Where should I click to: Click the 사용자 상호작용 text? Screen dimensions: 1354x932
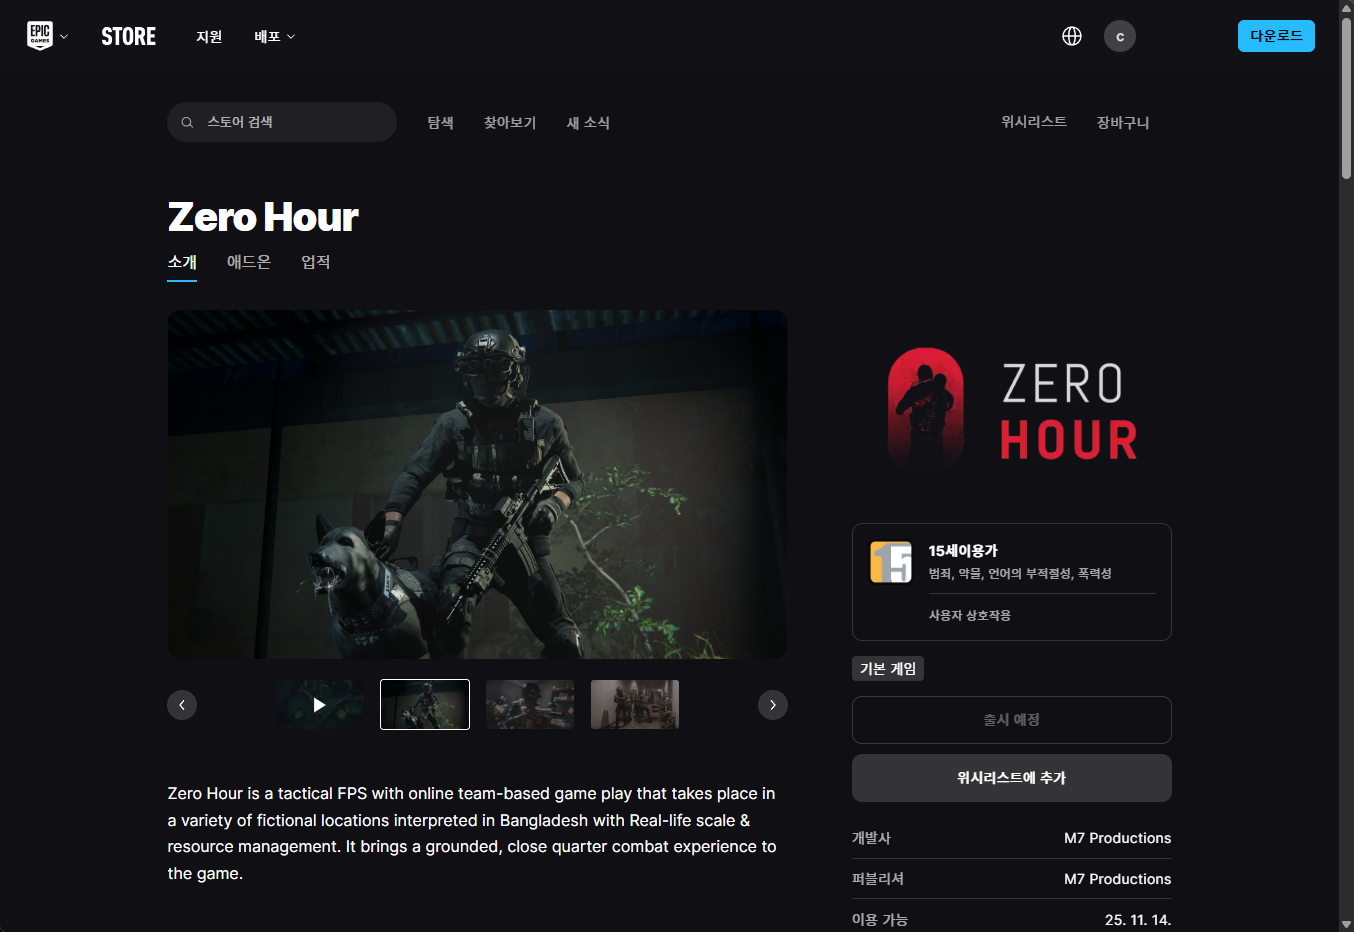[970, 616]
